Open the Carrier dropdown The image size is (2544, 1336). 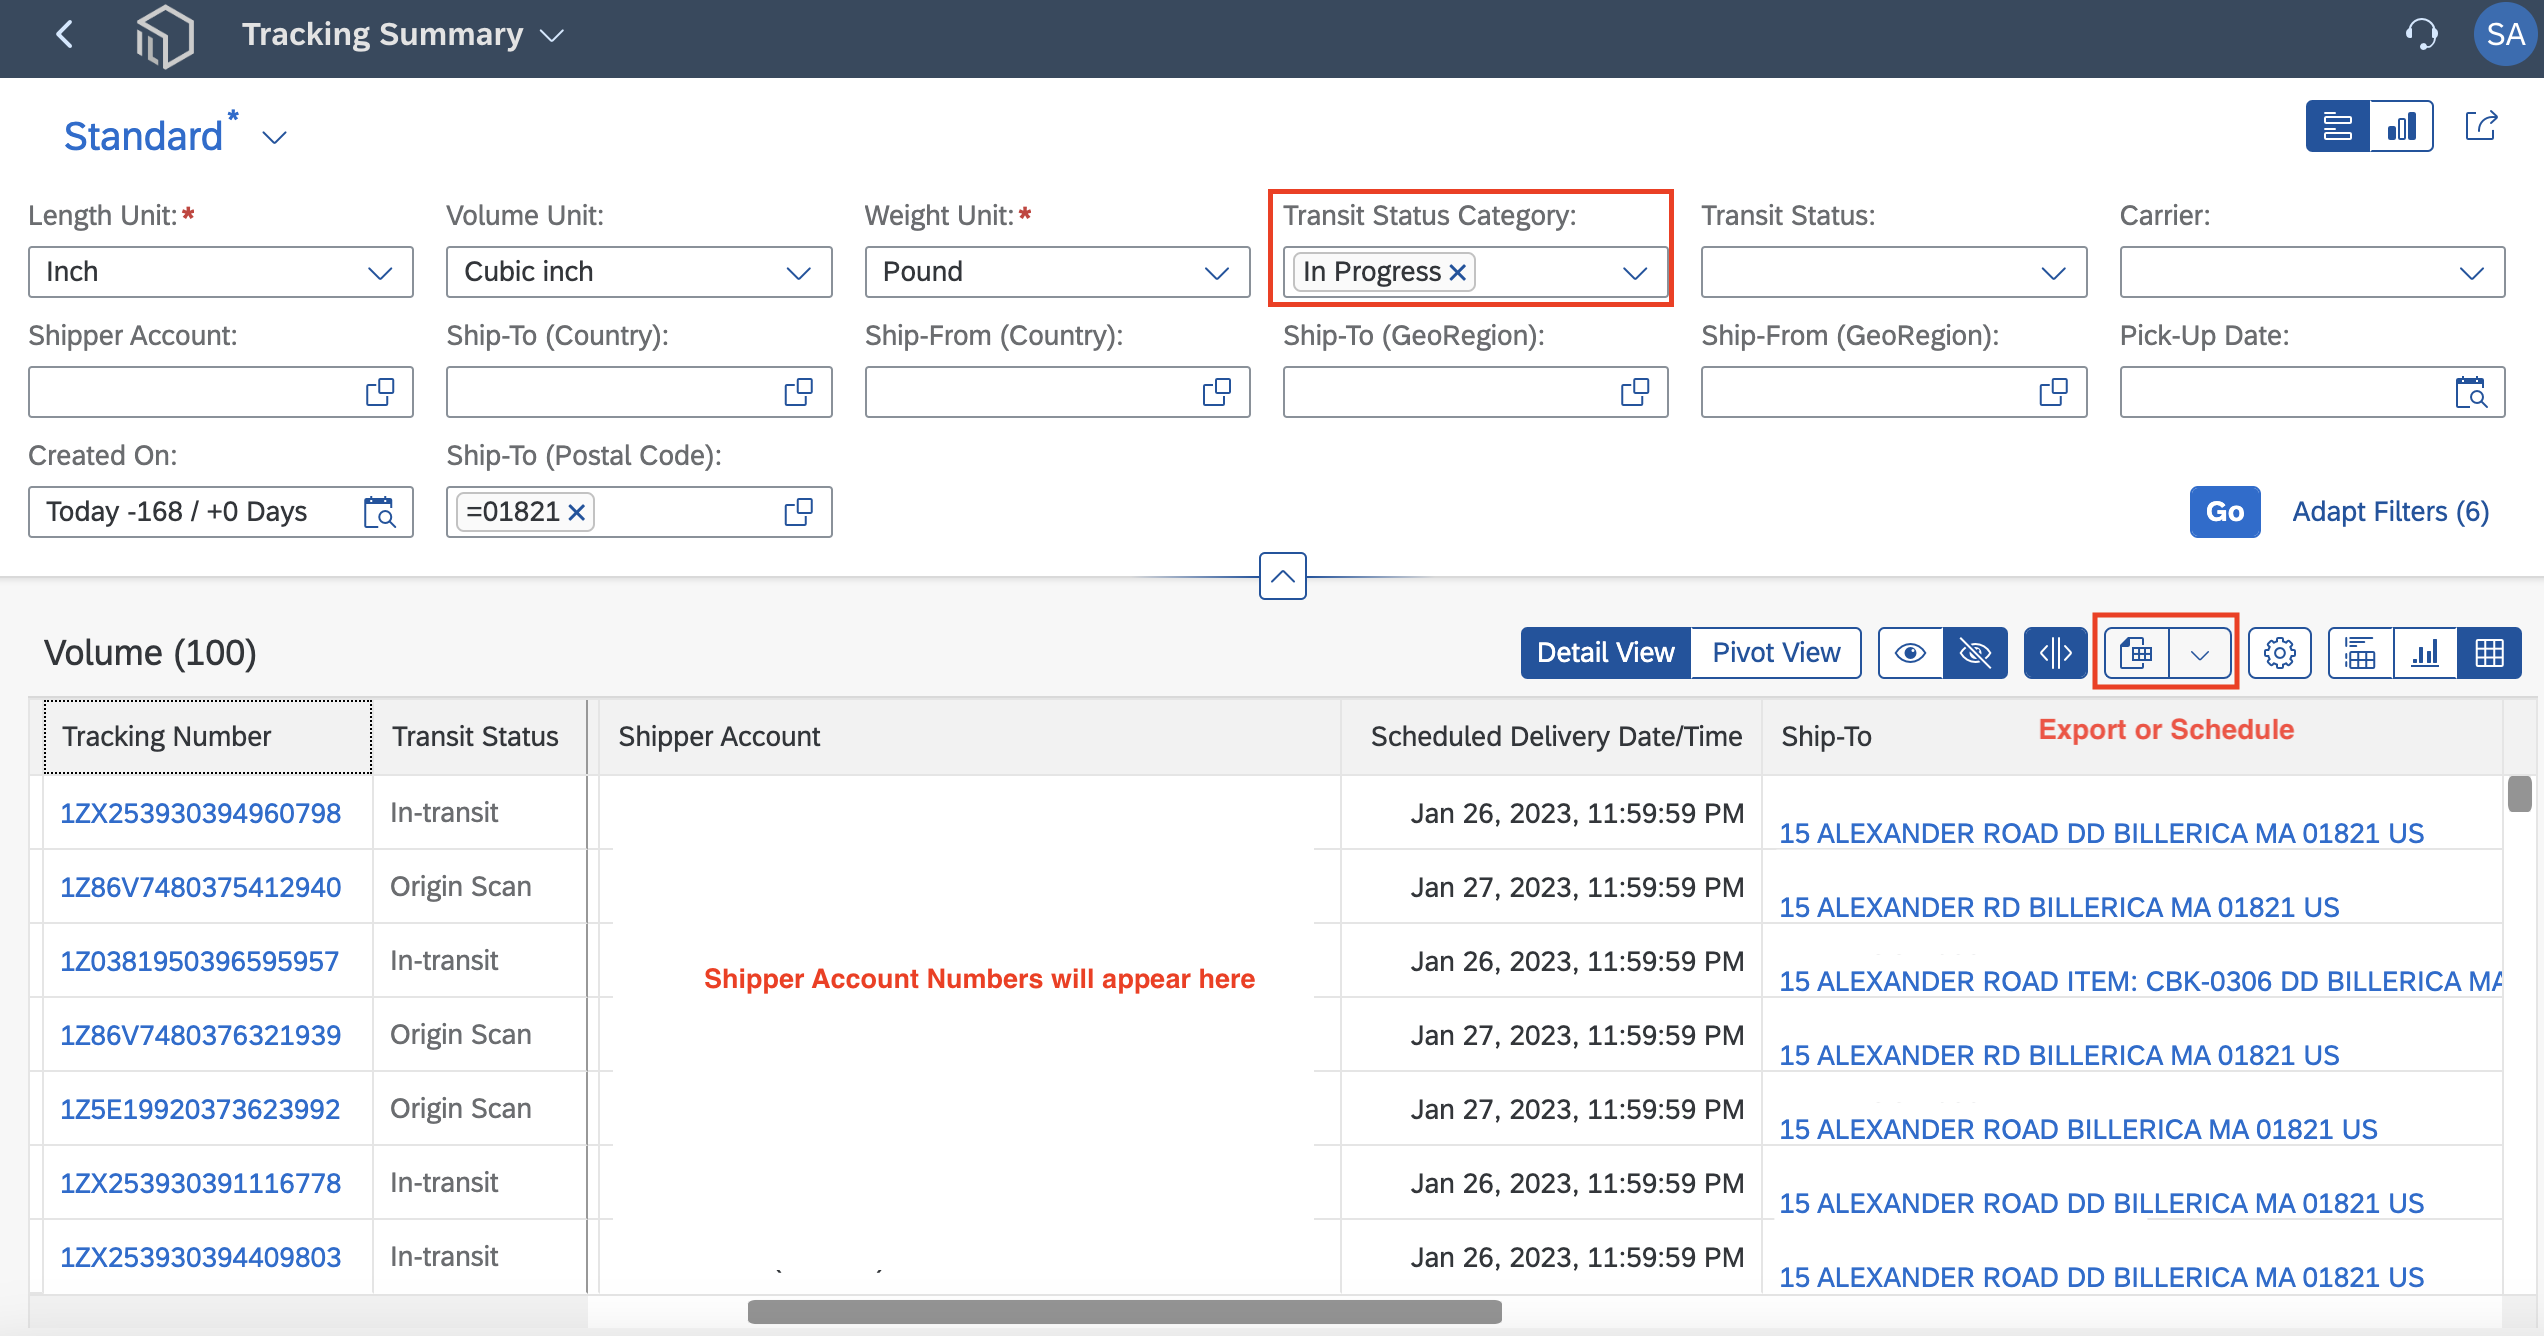[2312, 273]
